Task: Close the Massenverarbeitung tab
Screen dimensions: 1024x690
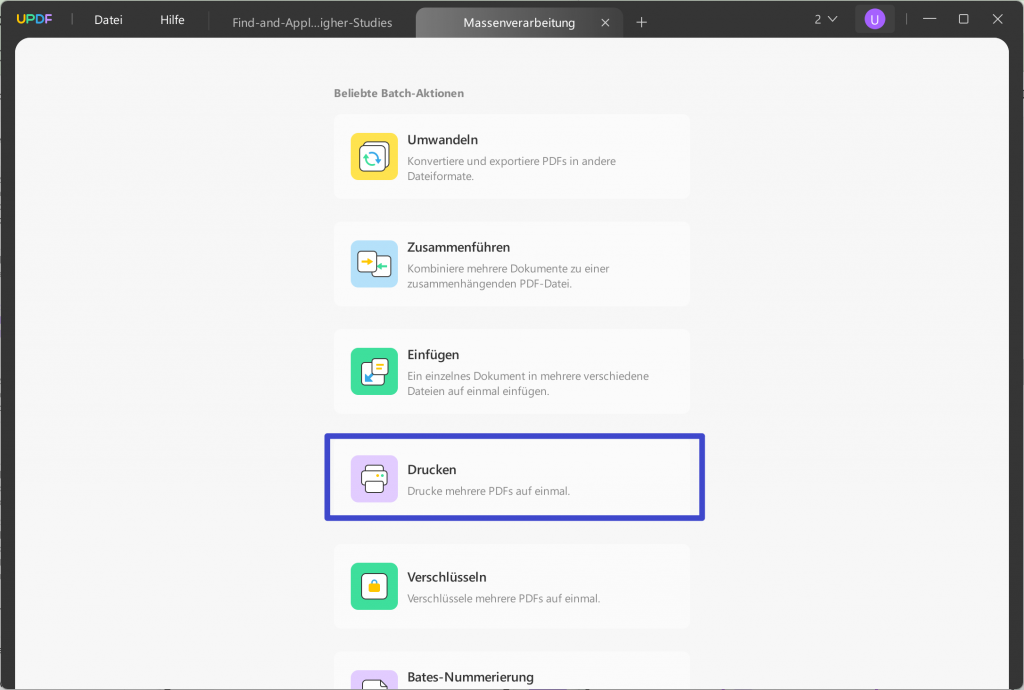Action: (x=605, y=23)
